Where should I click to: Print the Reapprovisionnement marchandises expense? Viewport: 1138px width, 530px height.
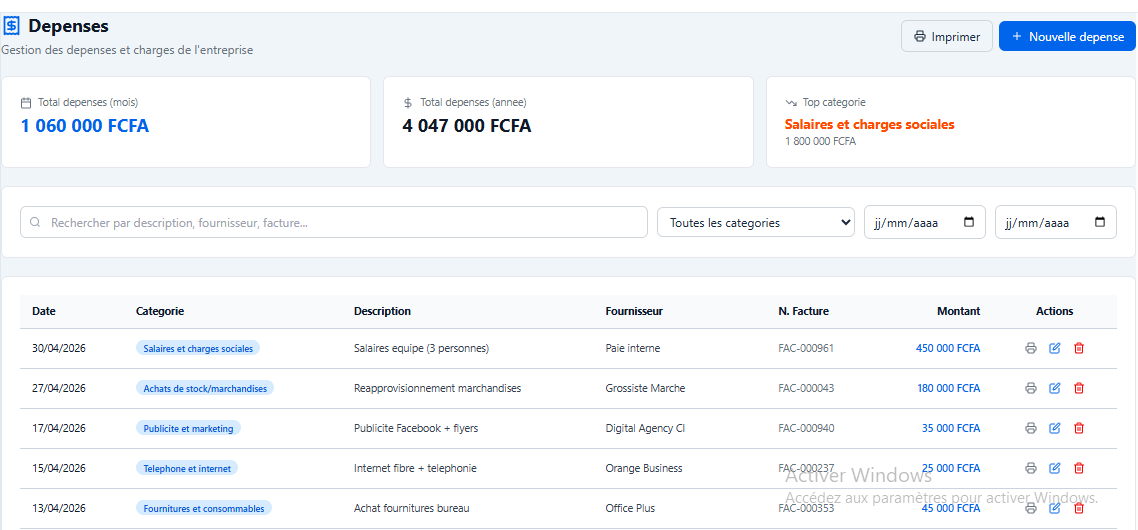pyautogui.click(x=1031, y=388)
